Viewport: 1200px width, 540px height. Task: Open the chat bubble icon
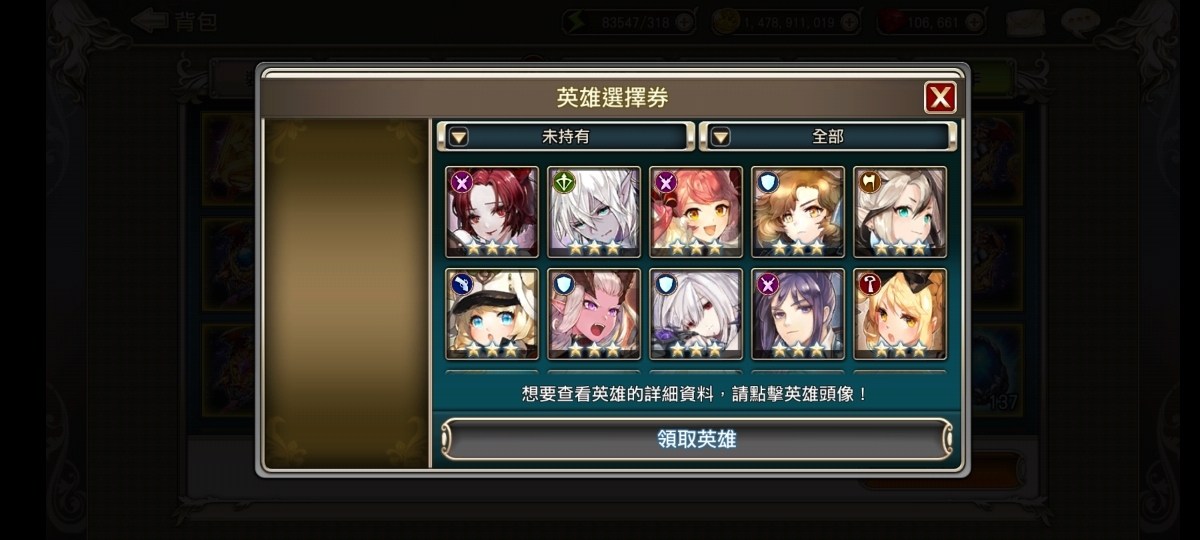(x=1080, y=21)
